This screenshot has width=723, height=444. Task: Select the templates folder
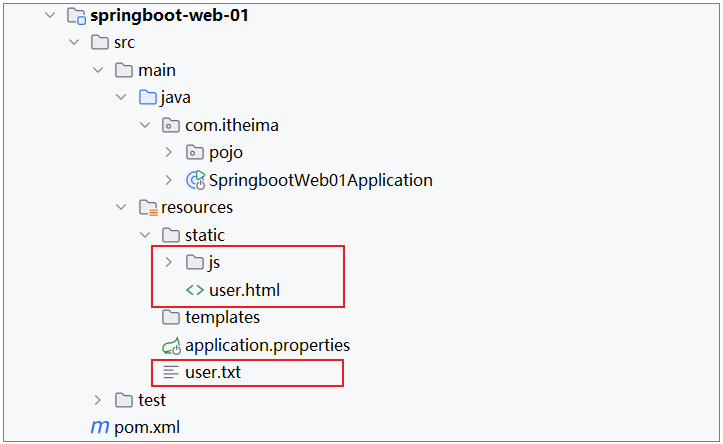click(x=222, y=317)
